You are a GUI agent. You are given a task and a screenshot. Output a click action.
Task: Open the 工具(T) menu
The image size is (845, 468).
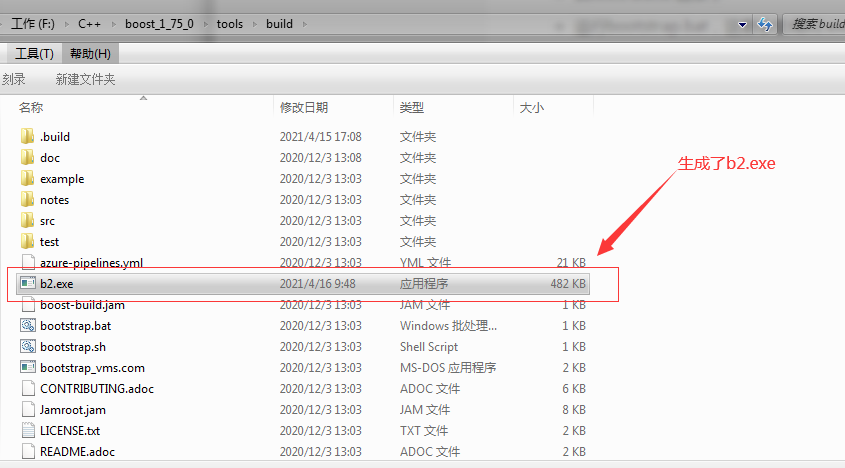[x=34, y=53]
